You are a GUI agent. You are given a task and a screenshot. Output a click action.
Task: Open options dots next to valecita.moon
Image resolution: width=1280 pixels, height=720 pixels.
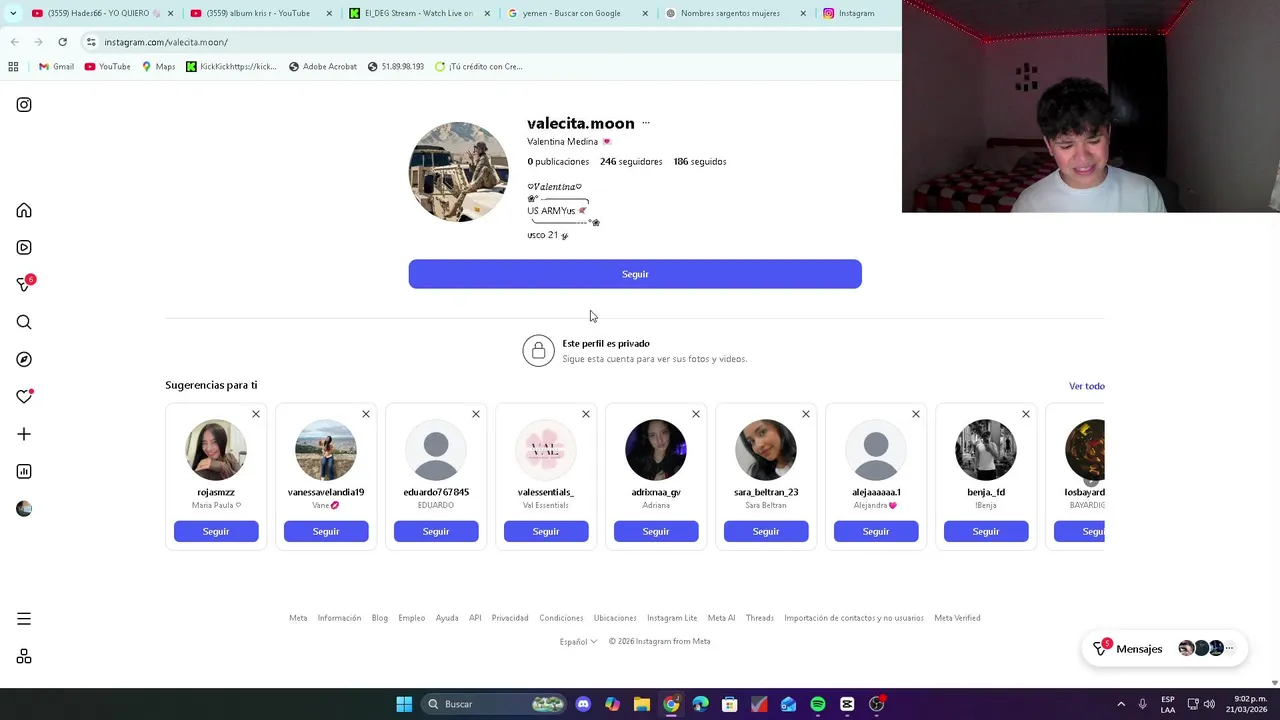[x=646, y=123]
